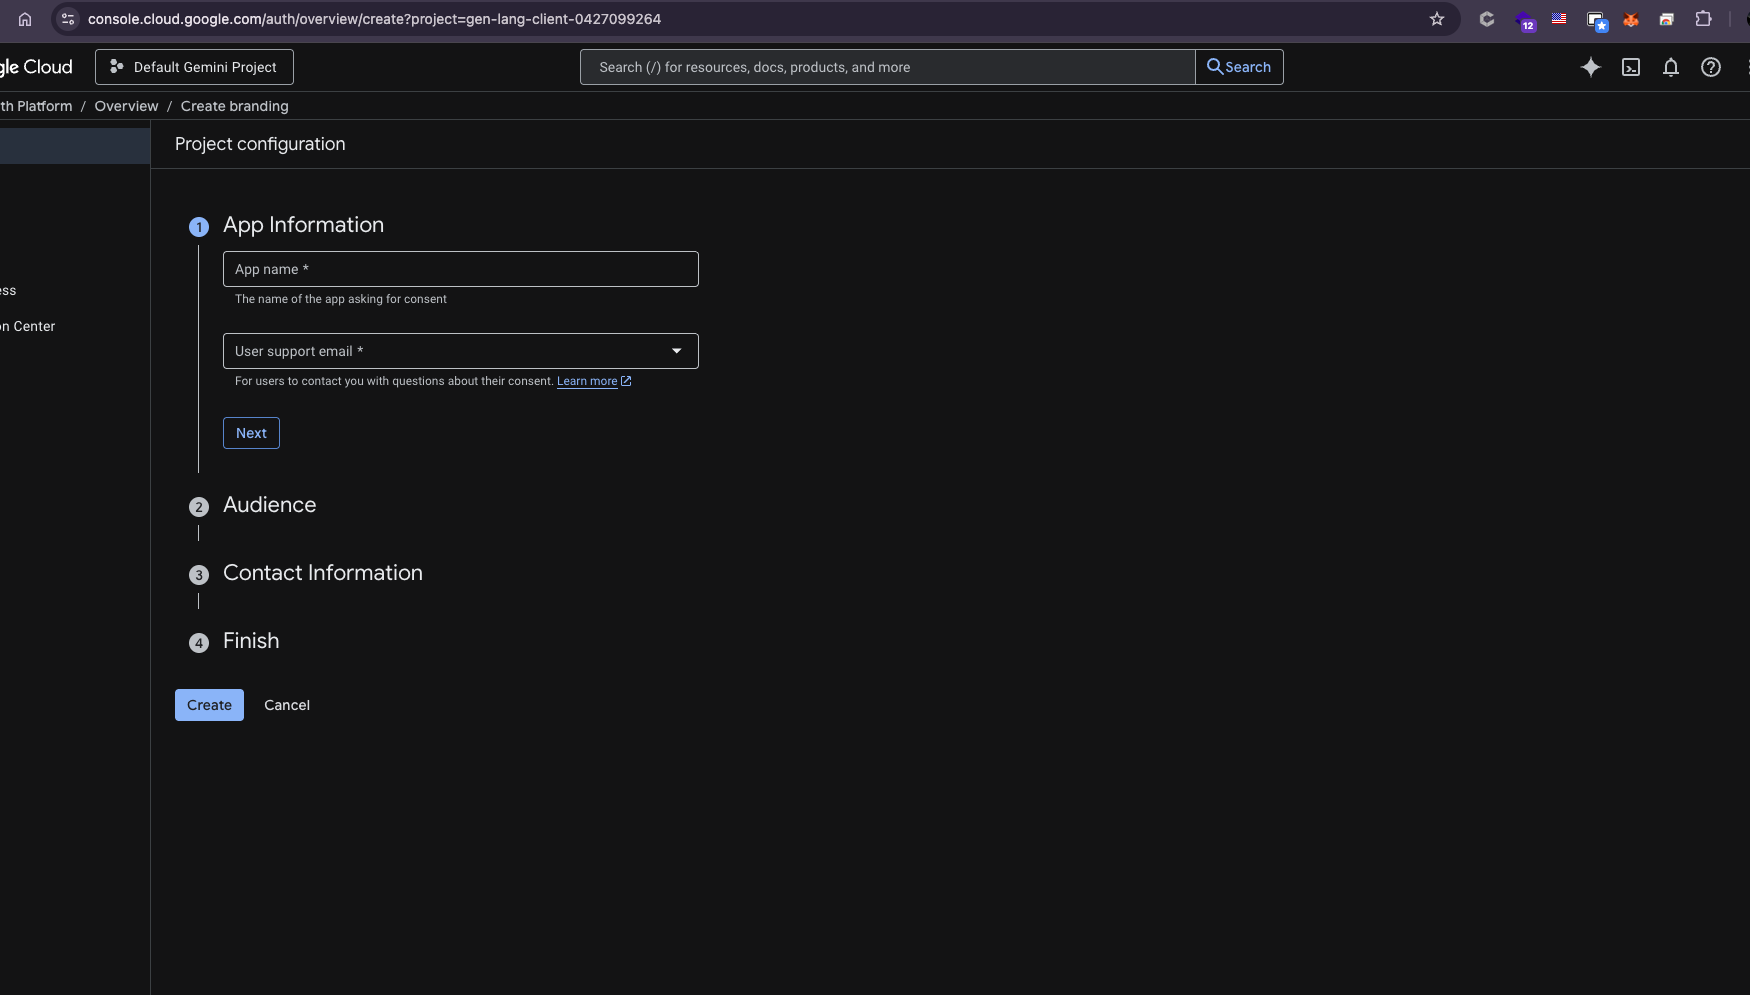Expand the User support email dropdown
Screen dimensions: 1750x995
coord(676,351)
